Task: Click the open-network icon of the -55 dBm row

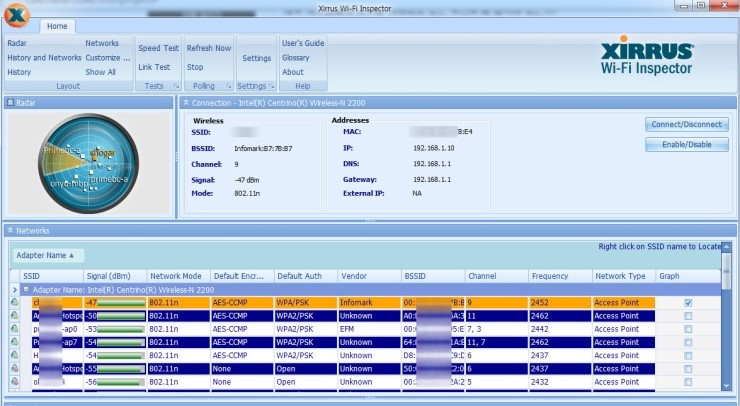Action: point(15,368)
